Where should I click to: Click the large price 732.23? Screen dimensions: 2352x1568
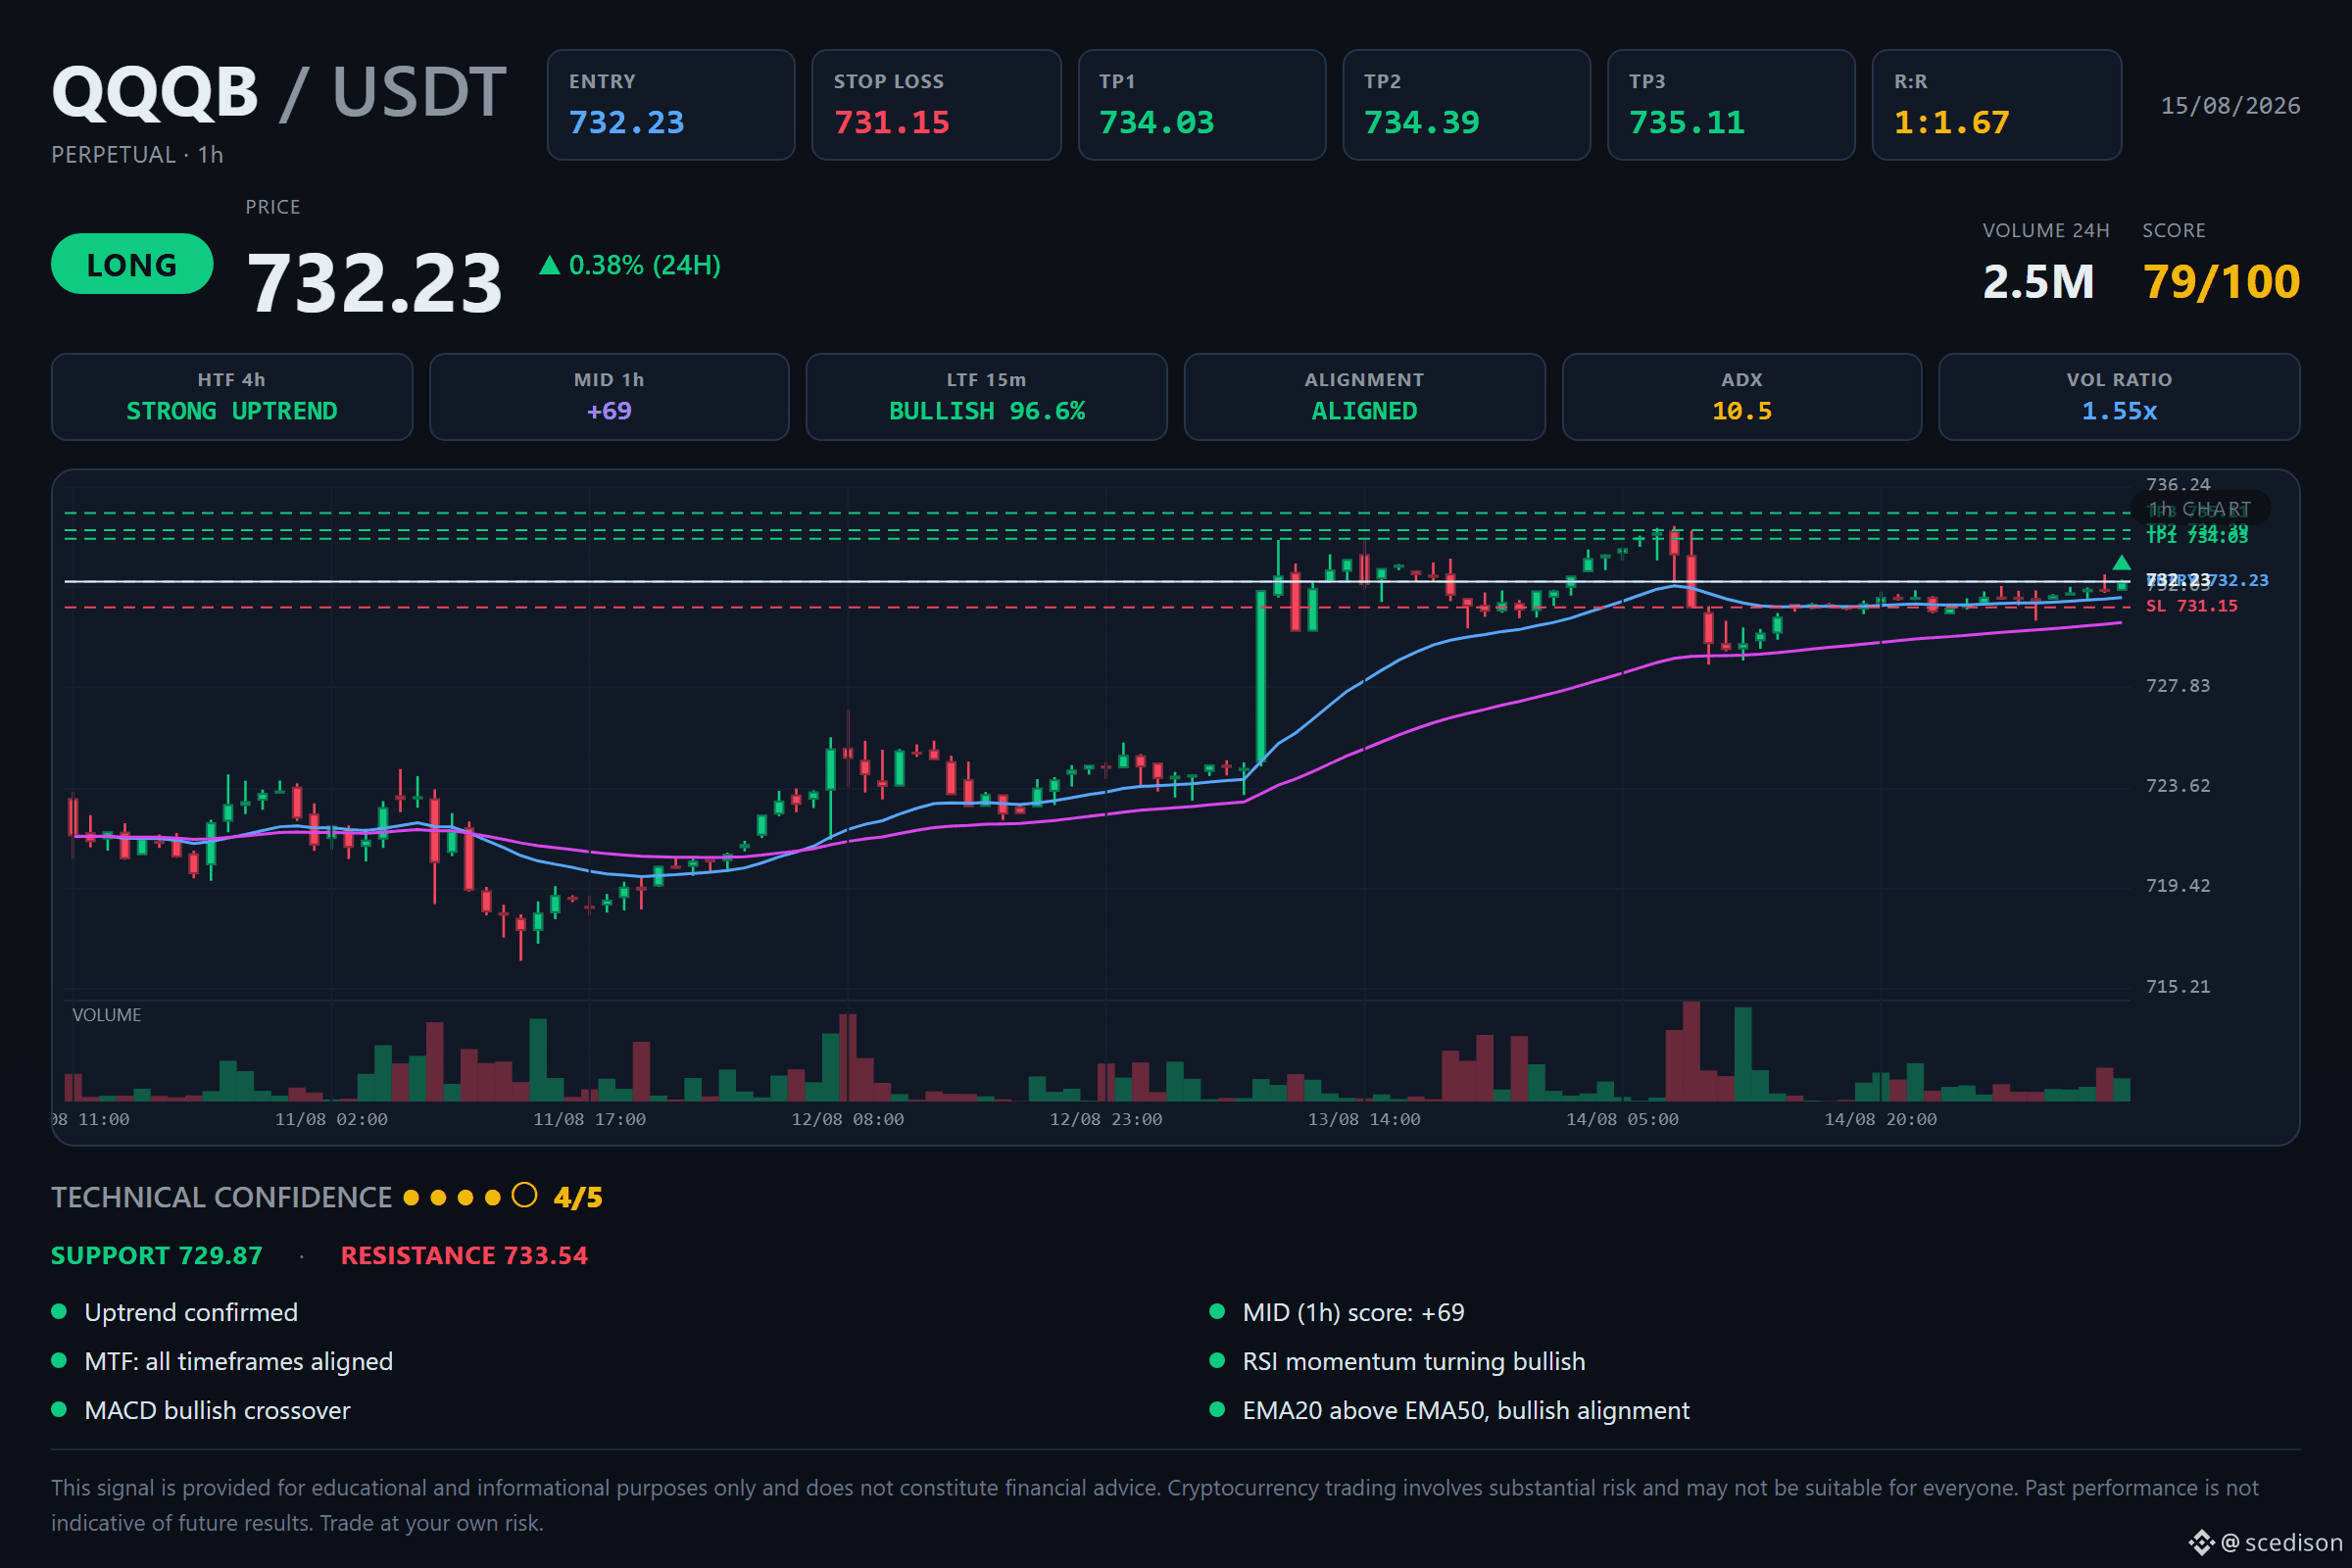point(374,283)
